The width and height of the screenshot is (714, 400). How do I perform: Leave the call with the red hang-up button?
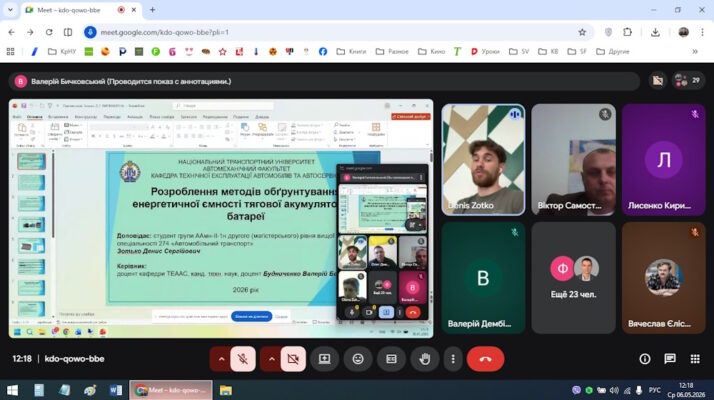click(x=485, y=359)
